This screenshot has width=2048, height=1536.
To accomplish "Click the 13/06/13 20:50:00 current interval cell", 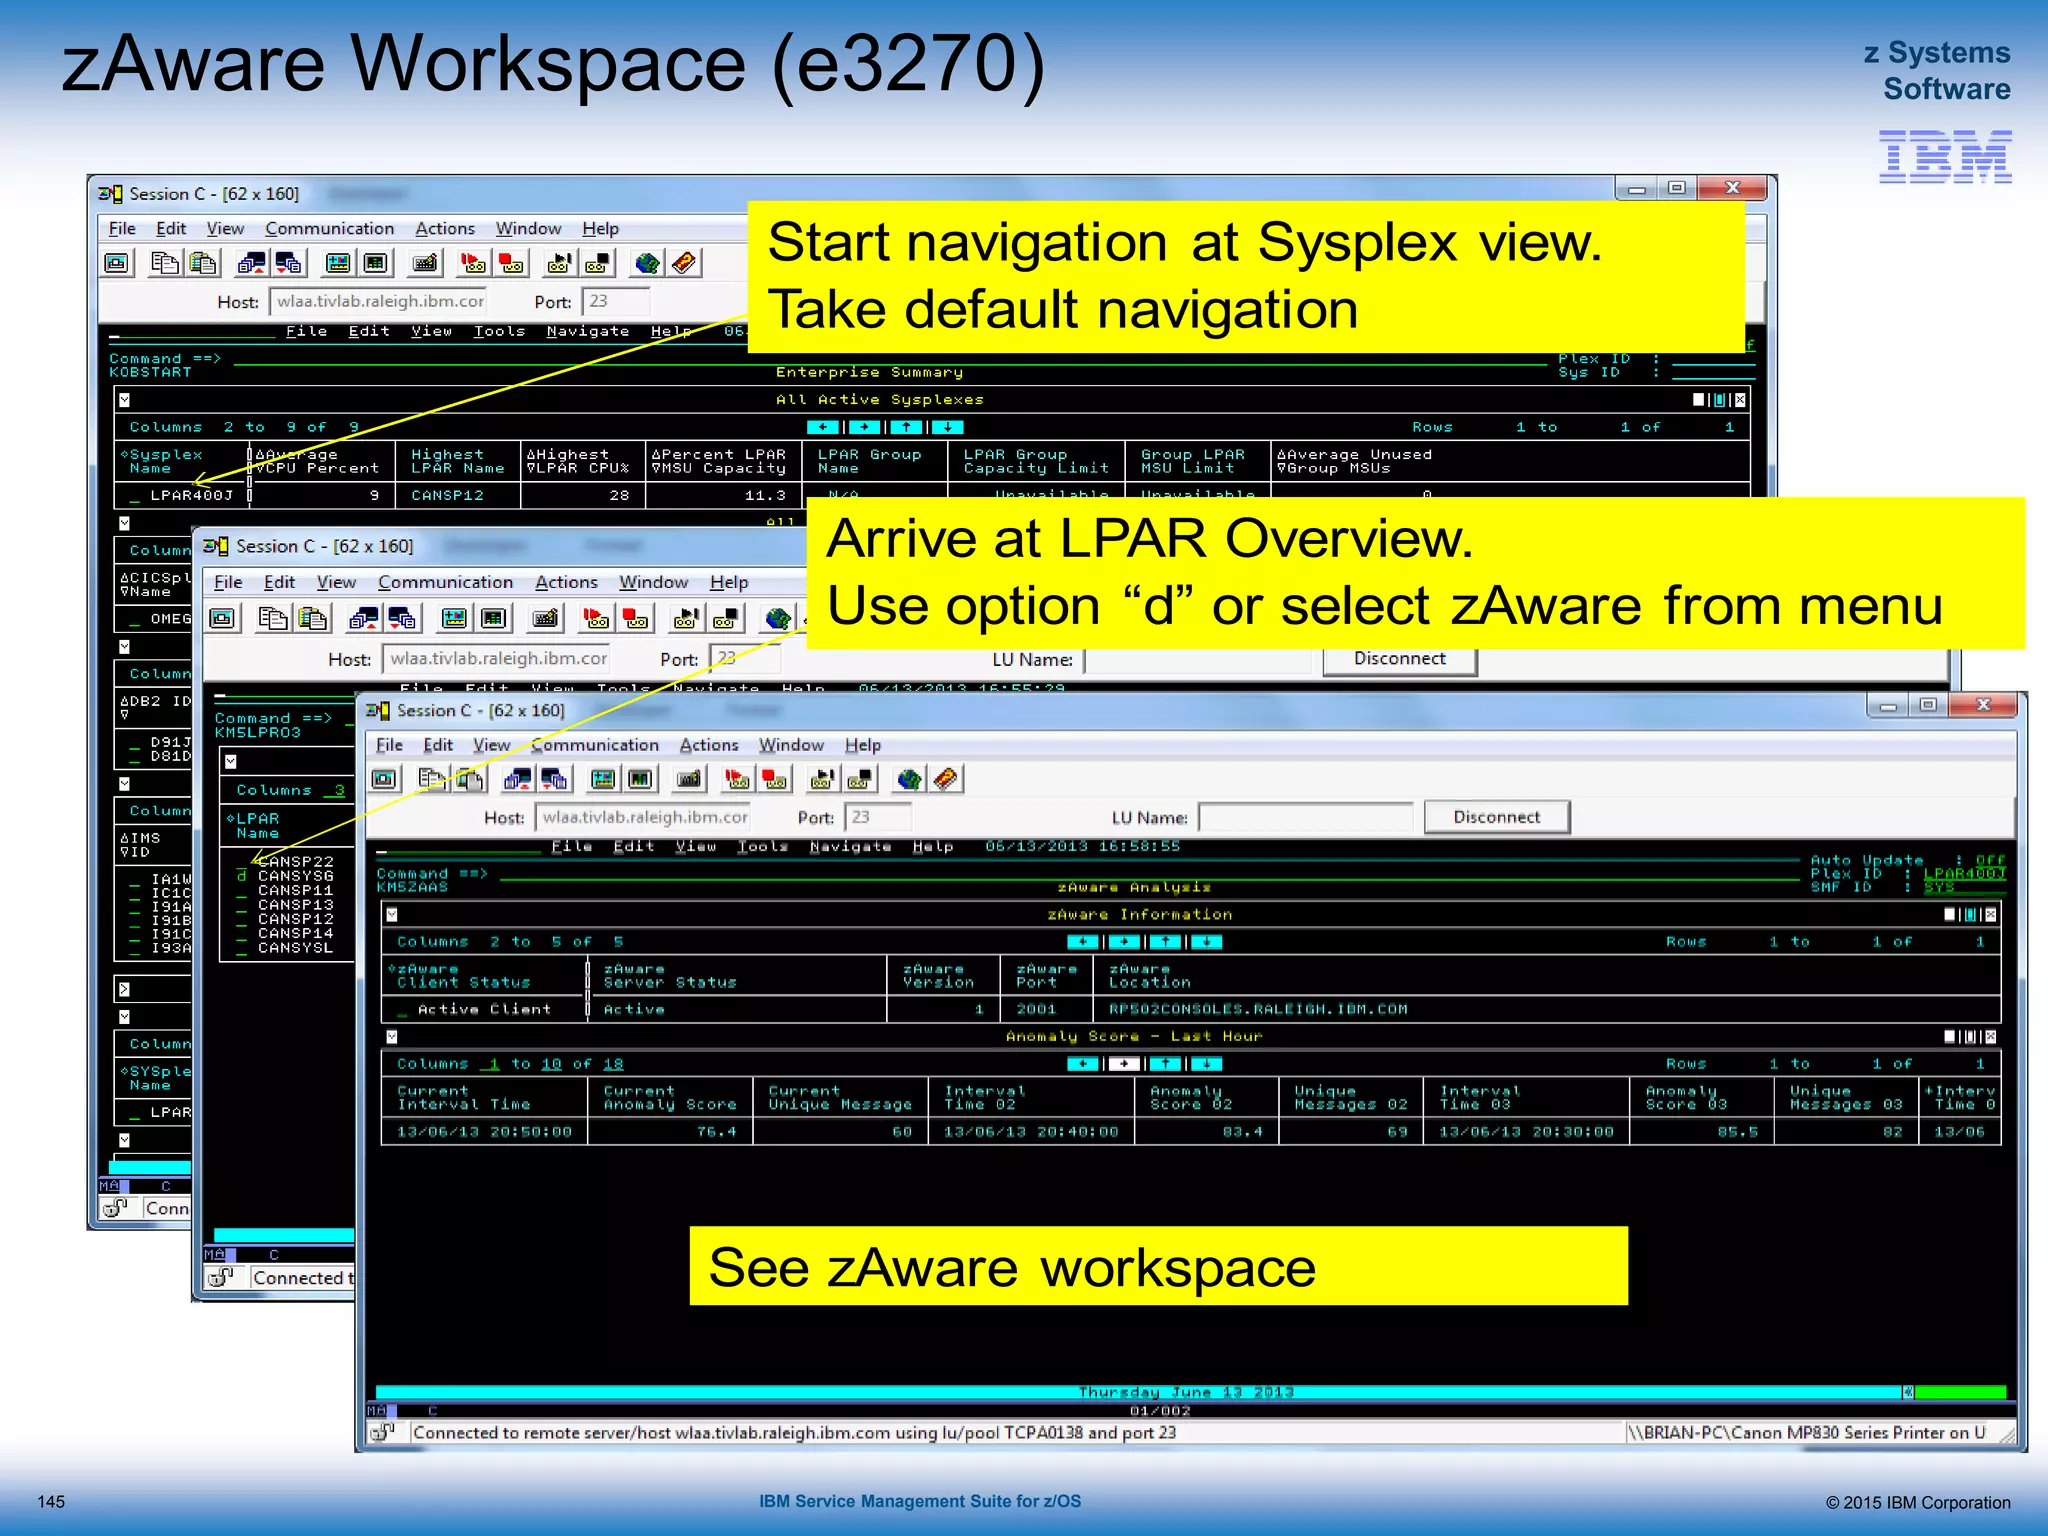I will coord(485,1132).
